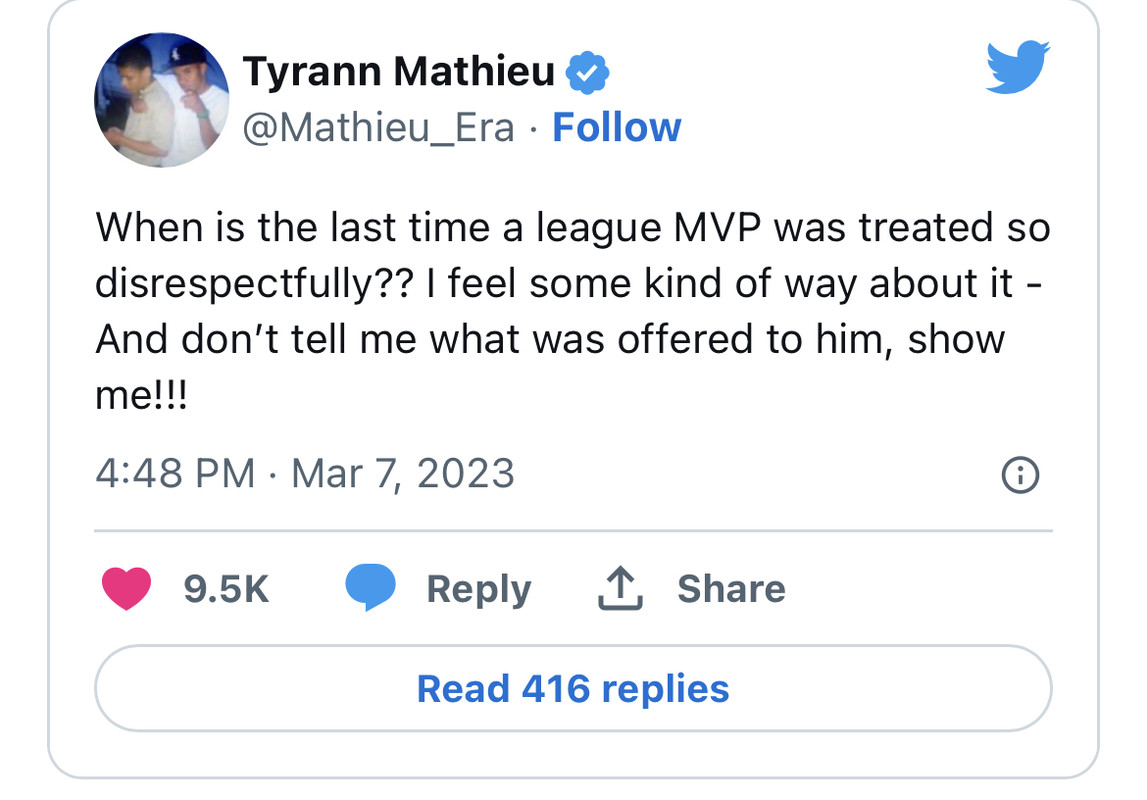Click 'me!!!' on the tweet's last line
Screen dimensions: 1147x800
coord(142,396)
